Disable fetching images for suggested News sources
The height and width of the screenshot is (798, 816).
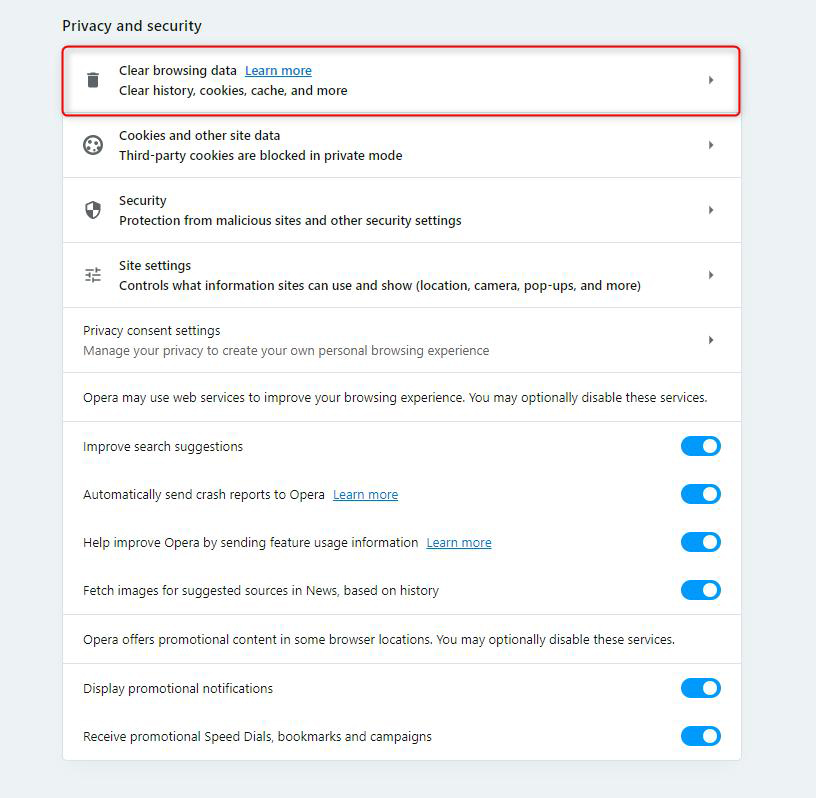(x=700, y=590)
